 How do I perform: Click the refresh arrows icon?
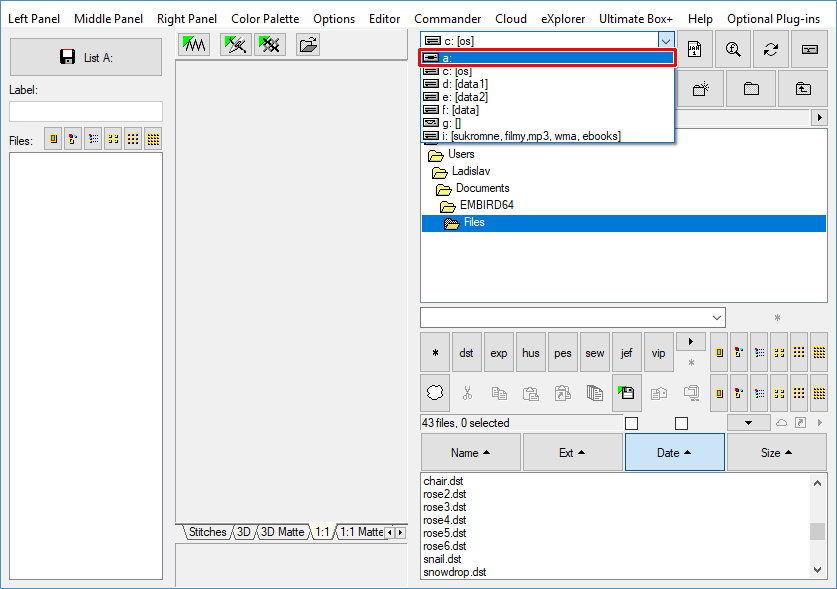click(771, 50)
